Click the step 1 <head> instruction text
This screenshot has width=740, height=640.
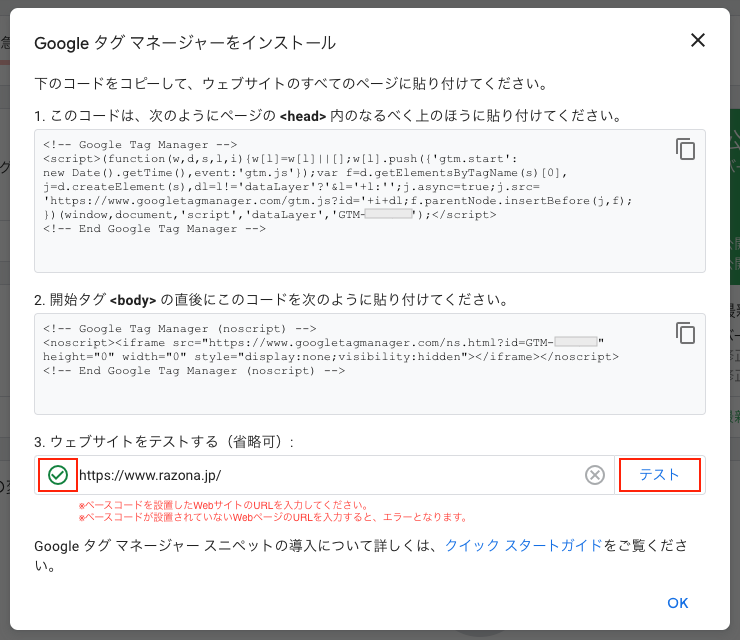tap(329, 116)
